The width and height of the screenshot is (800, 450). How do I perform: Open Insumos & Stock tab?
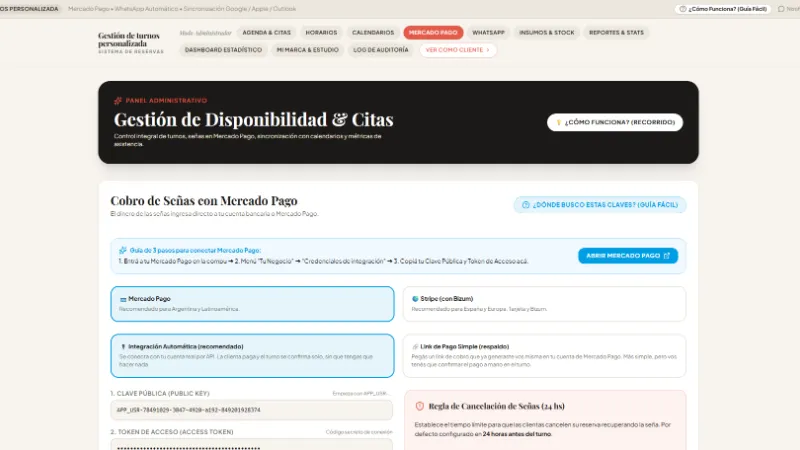pos(546,33)
